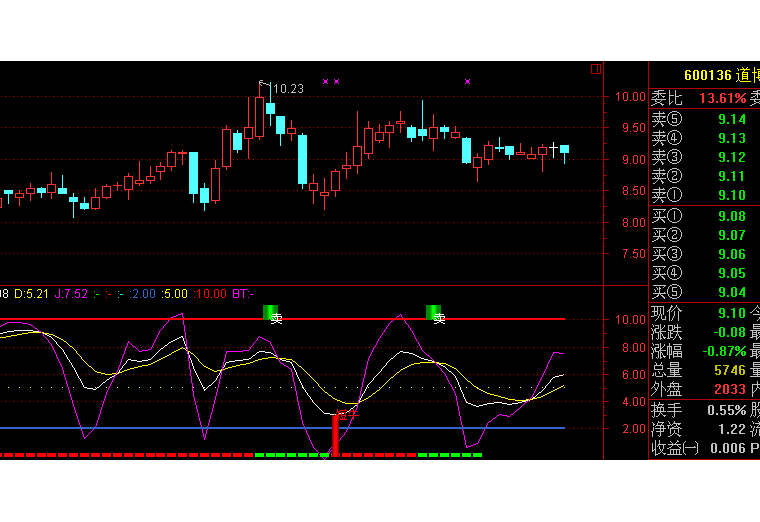This screenshot has width=760, height=522.
Task: Click the second green 卖 sell signal marker
Action: point(434,314)
